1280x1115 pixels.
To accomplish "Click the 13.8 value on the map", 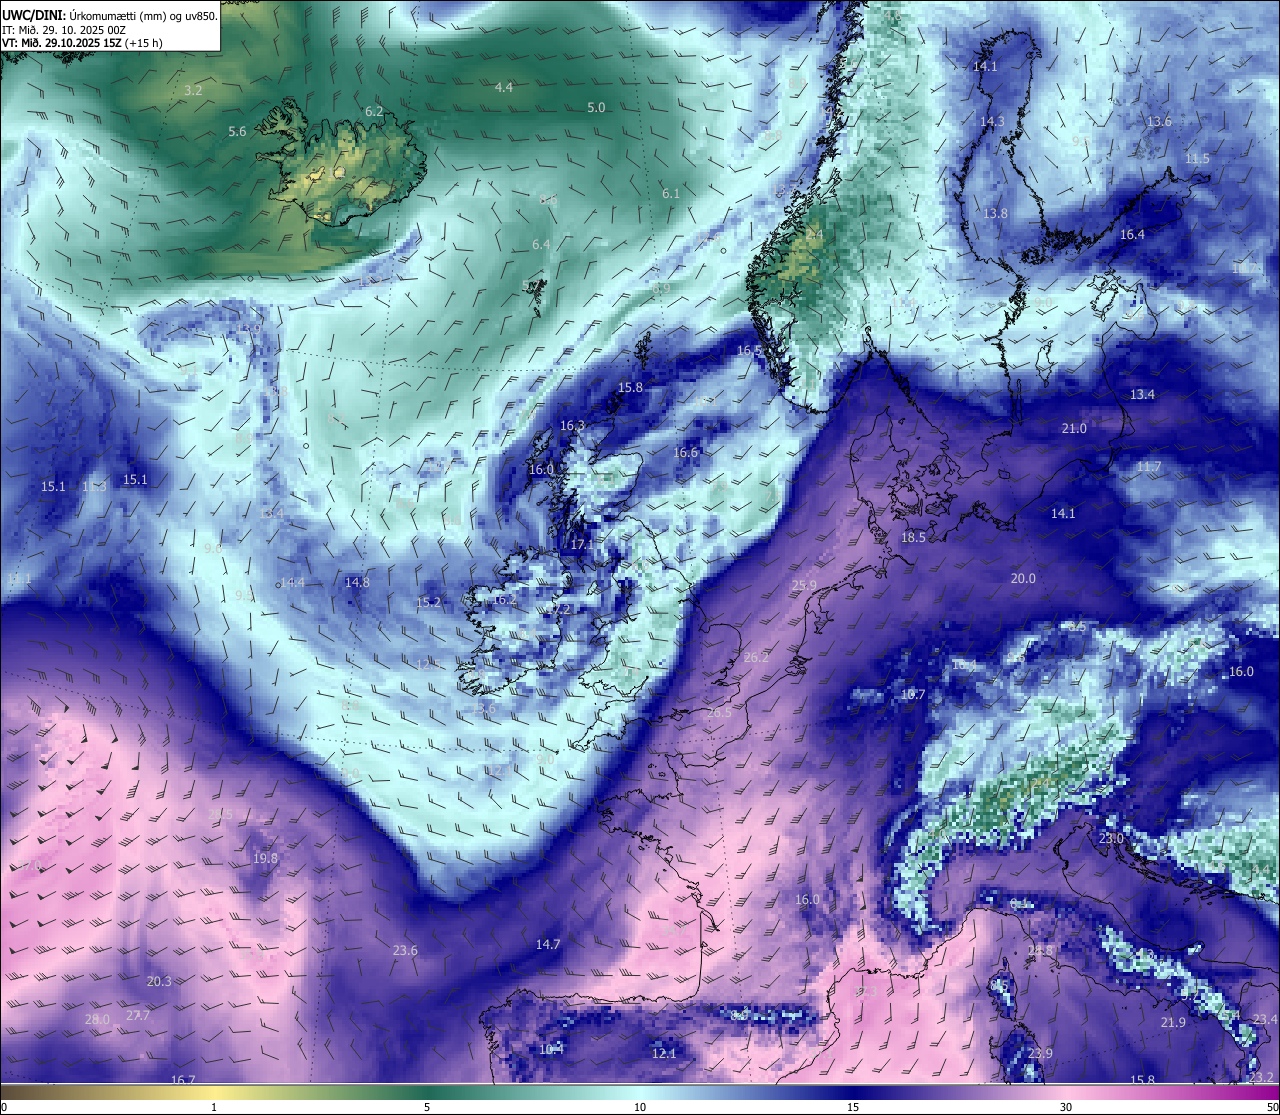I will pos(995,214).
